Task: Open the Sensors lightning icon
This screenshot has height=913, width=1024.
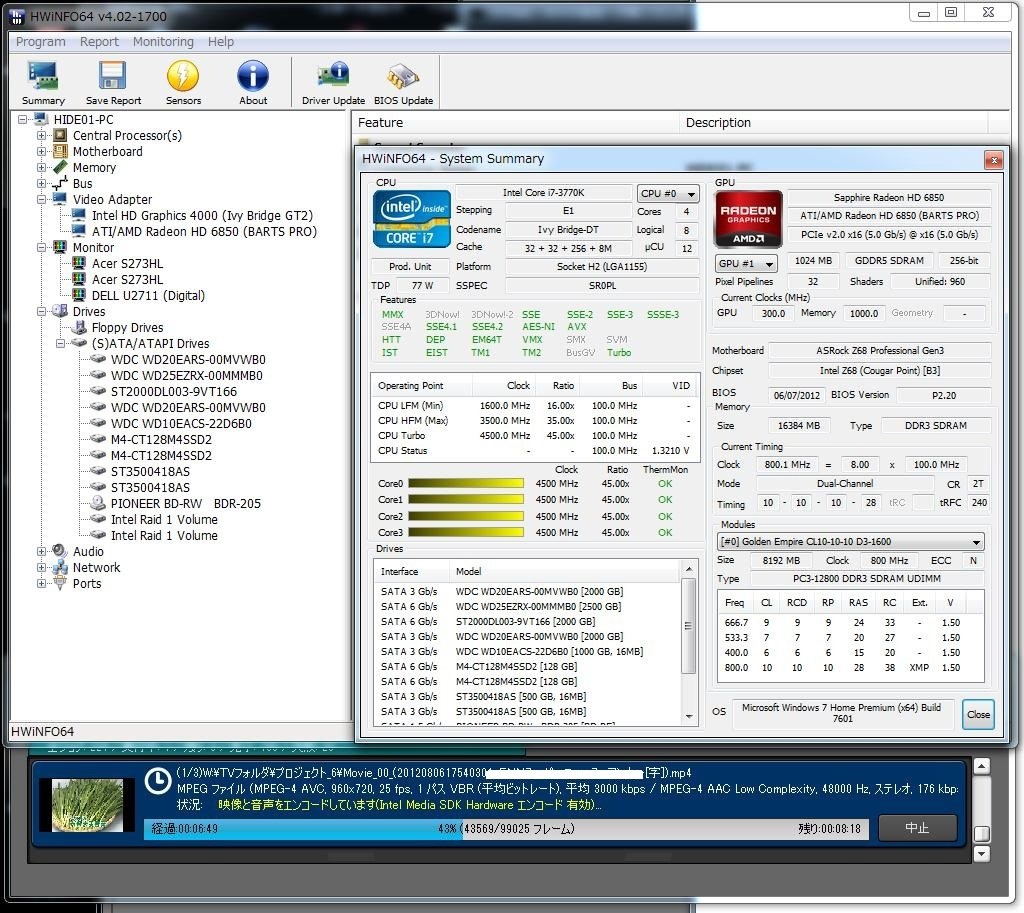Action: (183, 76)
